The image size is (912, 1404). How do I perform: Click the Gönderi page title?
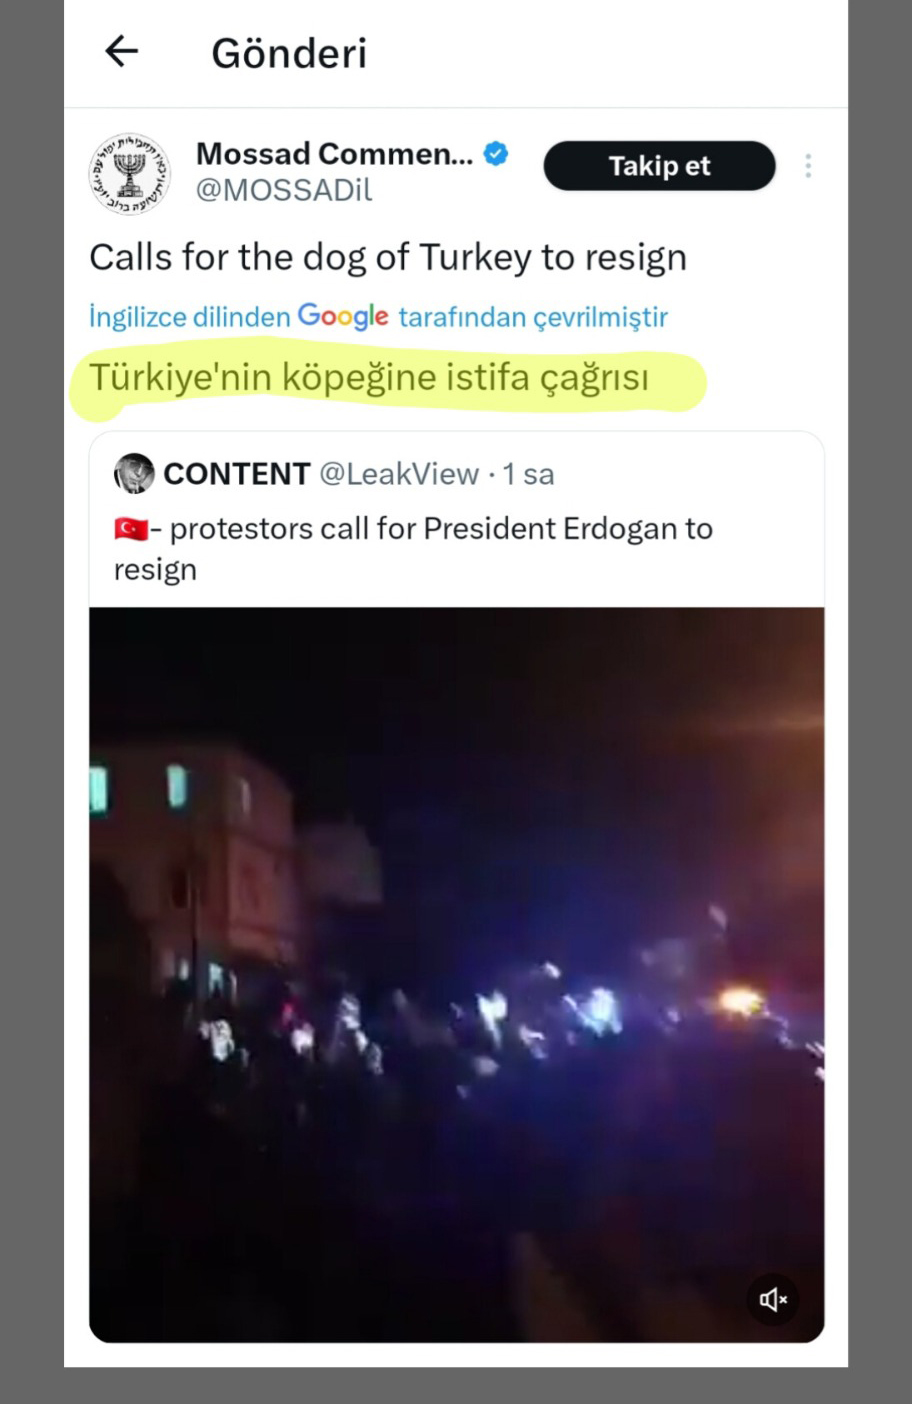(x=289, y=53)
